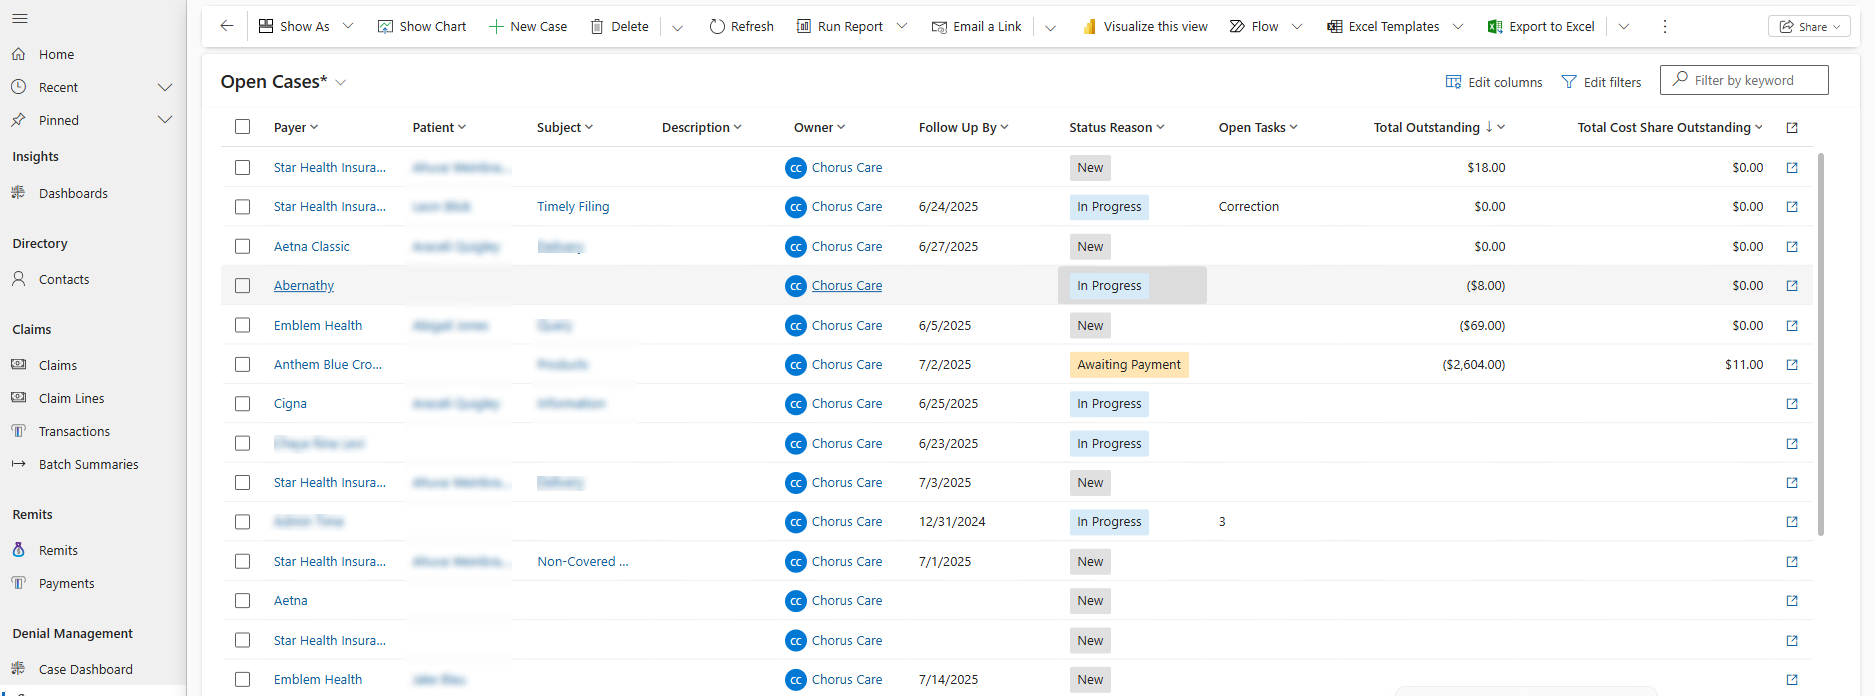The width and height of the screenshot is (1875, 696).
Task: Click the Refresh icon in command bar
Action: (x=717, y=27)
